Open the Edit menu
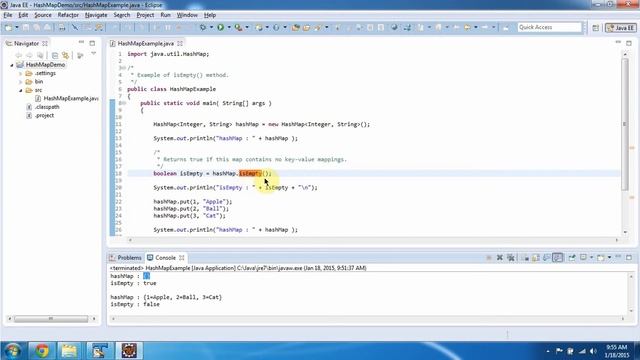 click(x=23, y=15)
